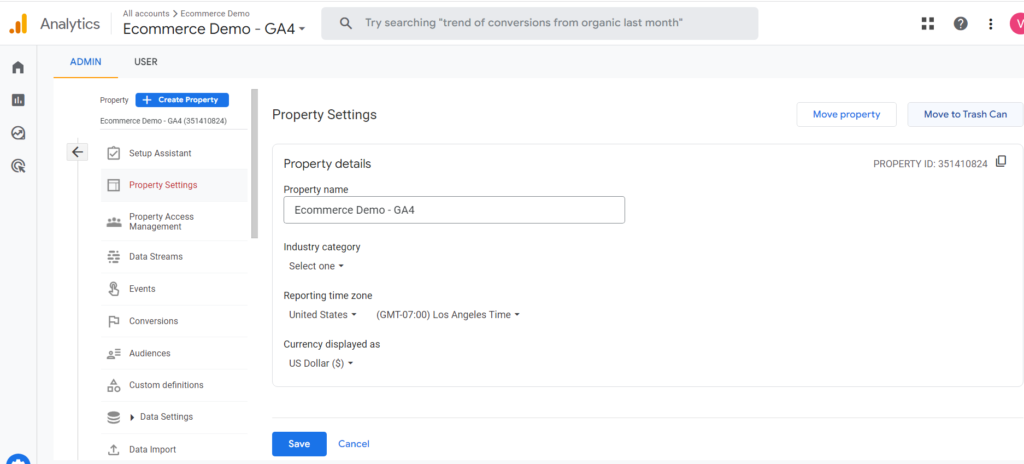The image size is (1024, 464).
Task: Switch to the USER tab
Action: (x=145, y=62)
